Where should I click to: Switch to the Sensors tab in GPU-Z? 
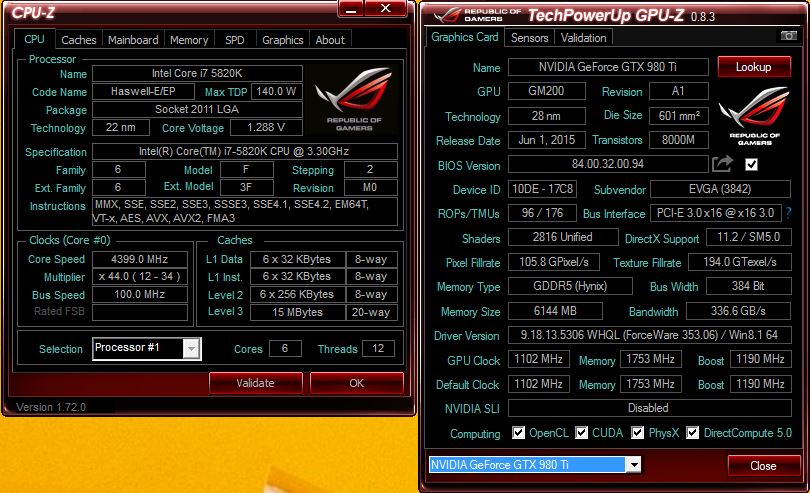[529, 38]
